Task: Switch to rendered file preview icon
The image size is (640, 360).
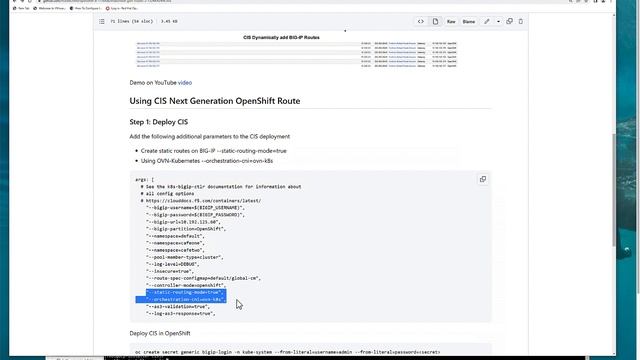Action: pyautogui.click(x=435, y=21)
